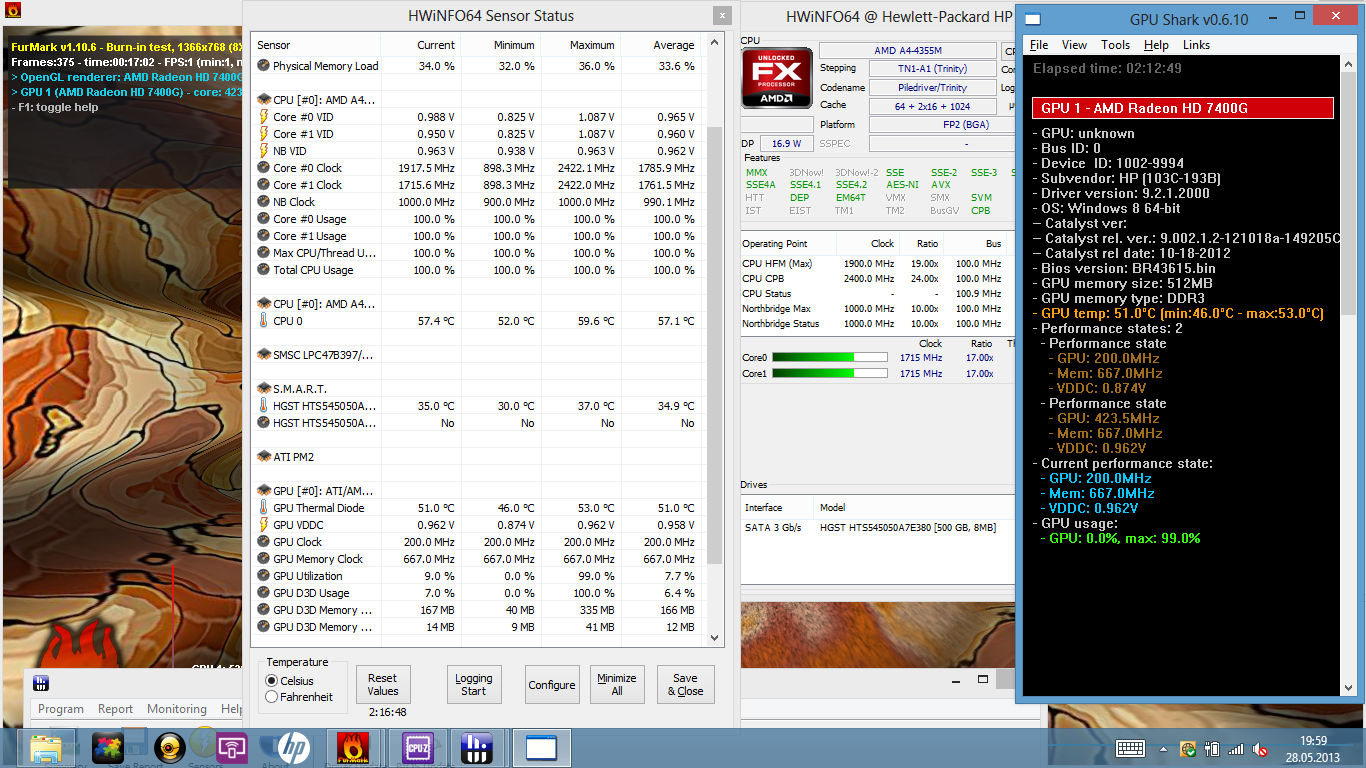Open the on-screen keyboard tray icon
The height and width of the screenshot is (768, 1366).
[1131, 748]
